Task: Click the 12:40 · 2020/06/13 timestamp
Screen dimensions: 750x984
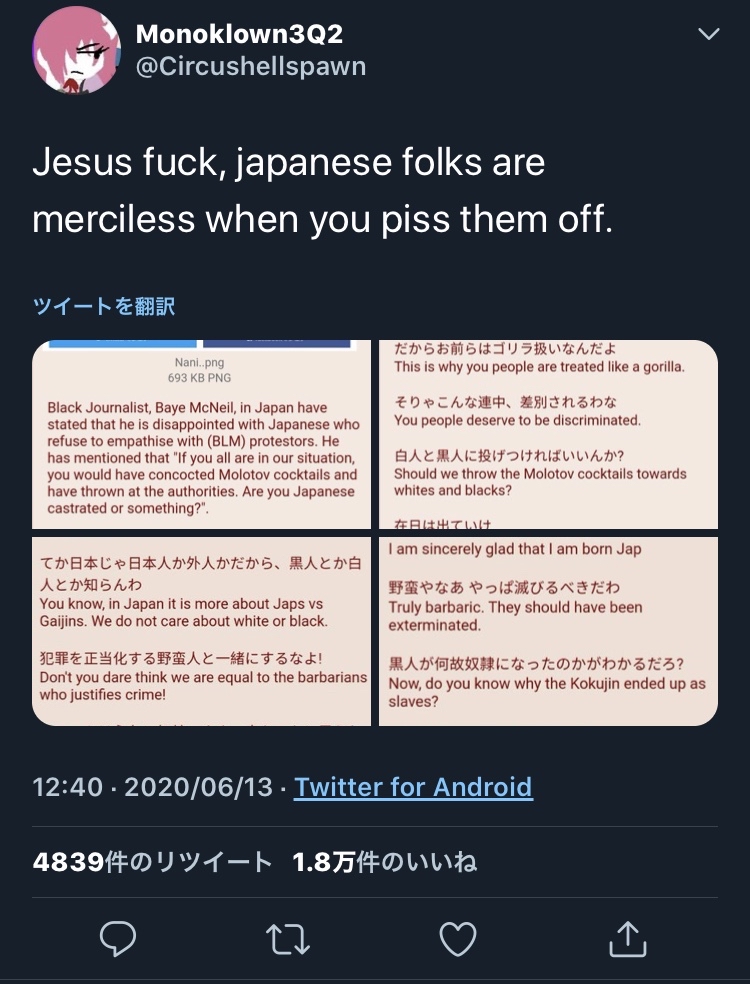Action: tap(153, 787)
